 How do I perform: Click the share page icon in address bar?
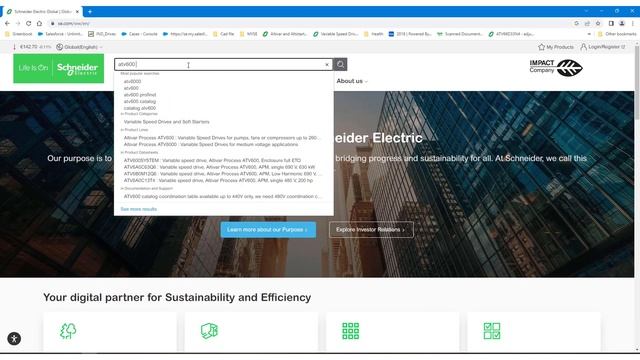pyautogui.click(x=587, y=24)
